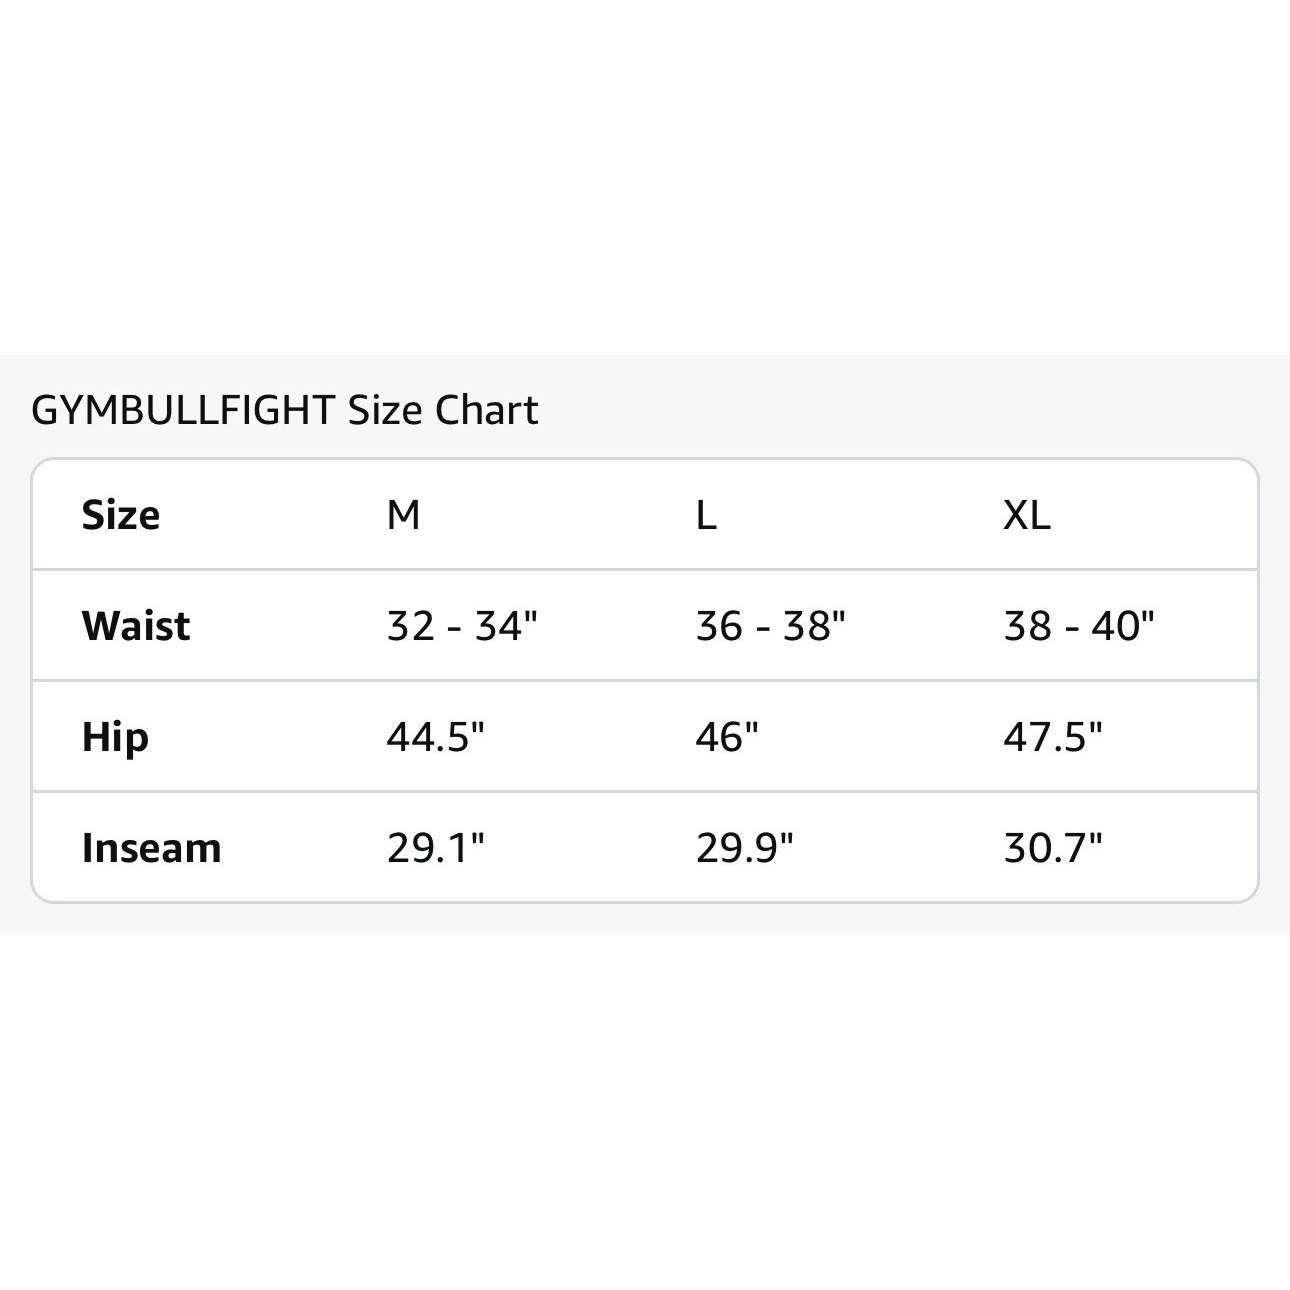This screenshot has height=1290, width=1290.
Task: Select the M size column header
Action: [x=403, y=515]
